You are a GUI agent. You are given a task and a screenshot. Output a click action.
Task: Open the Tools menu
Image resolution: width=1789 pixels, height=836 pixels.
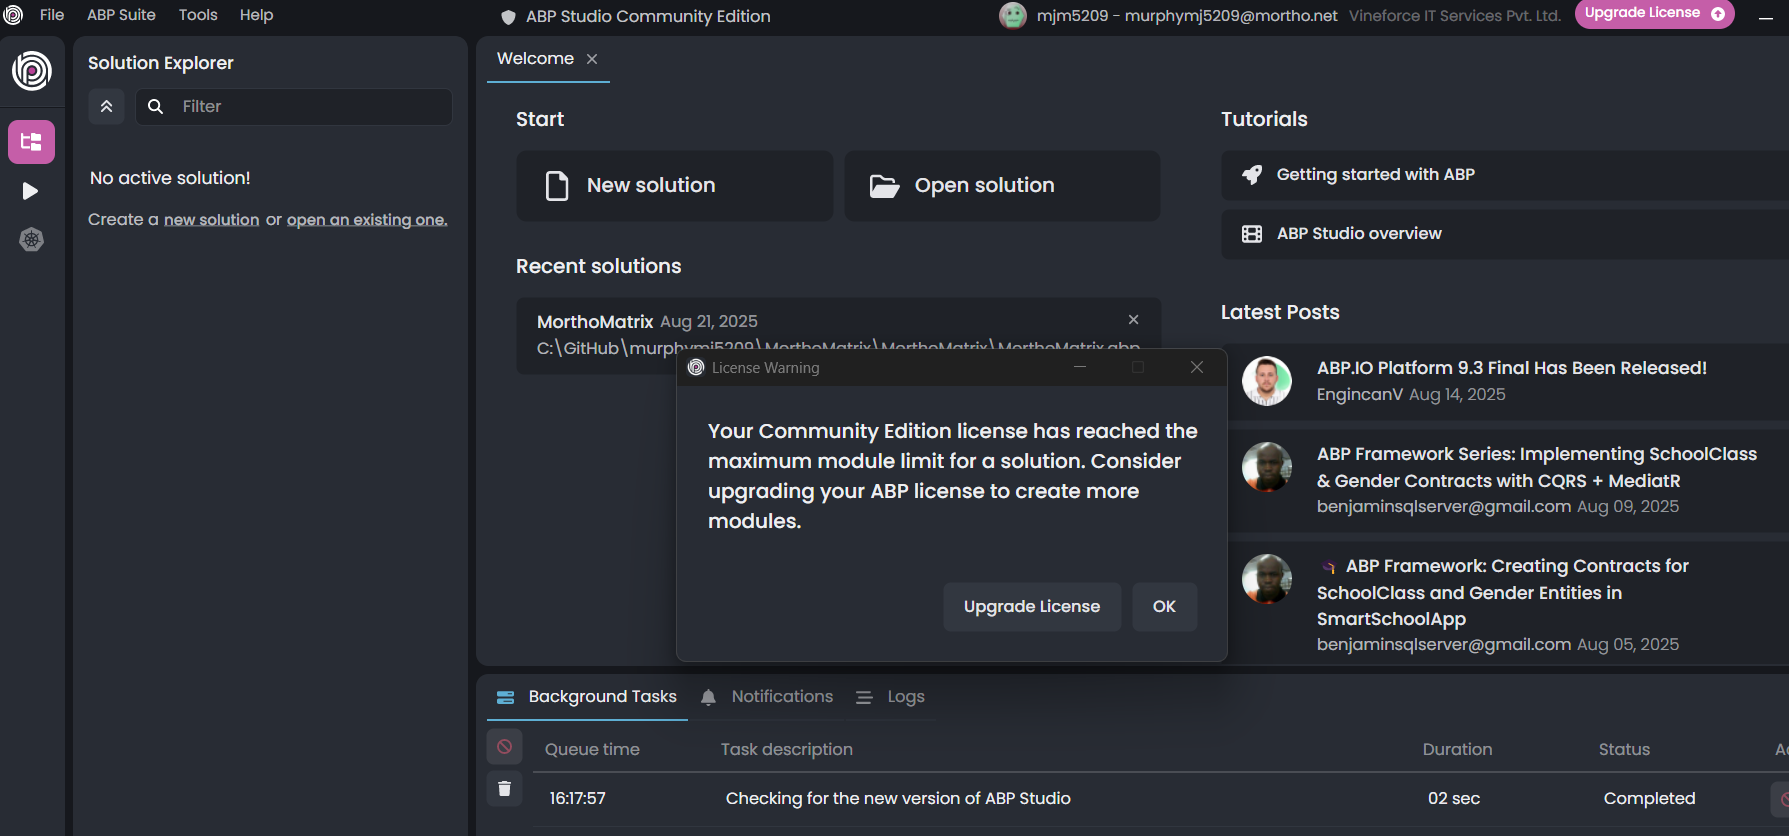198,15
